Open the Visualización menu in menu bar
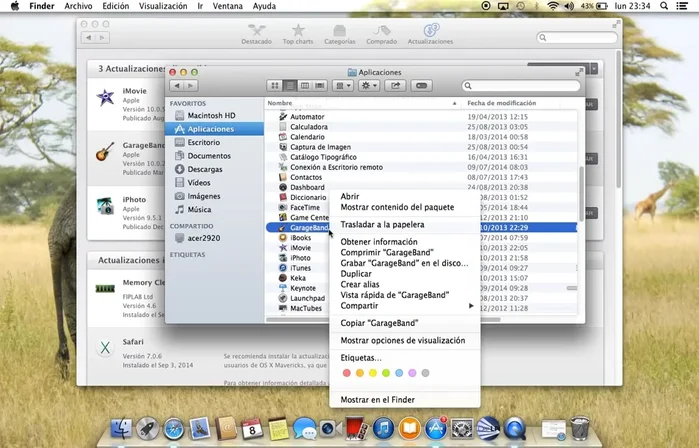The height and width of the screenshot is (448, 699). click(163, 6)
